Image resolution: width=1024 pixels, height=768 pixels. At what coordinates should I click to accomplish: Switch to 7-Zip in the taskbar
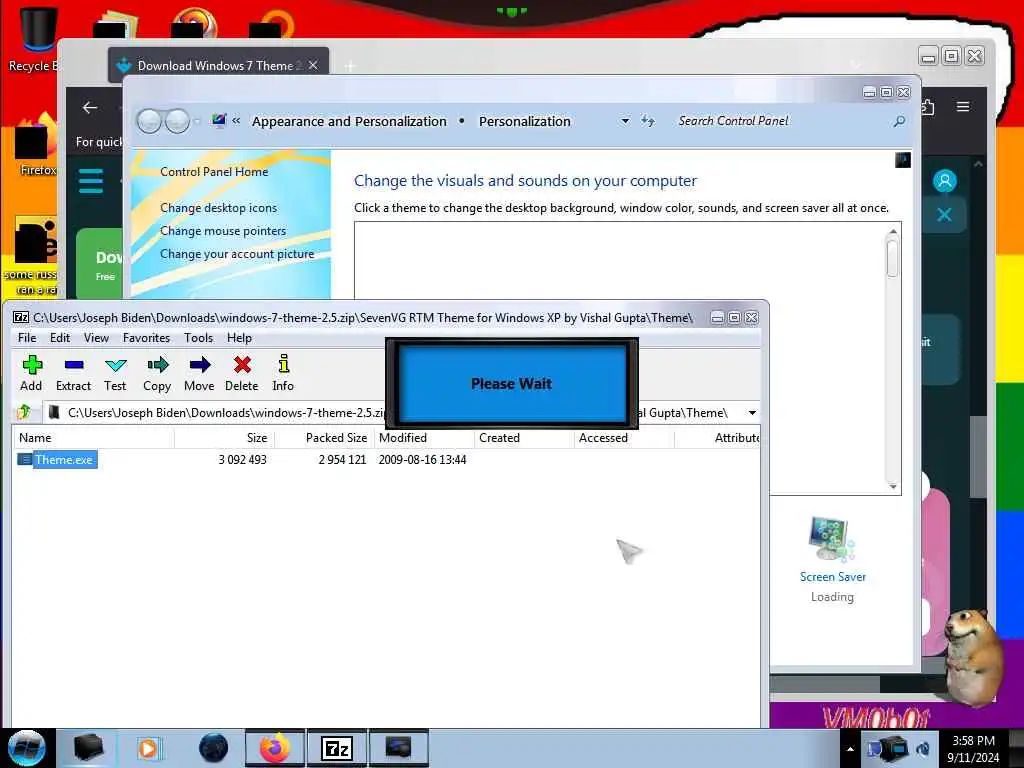[x=337, y=748]
